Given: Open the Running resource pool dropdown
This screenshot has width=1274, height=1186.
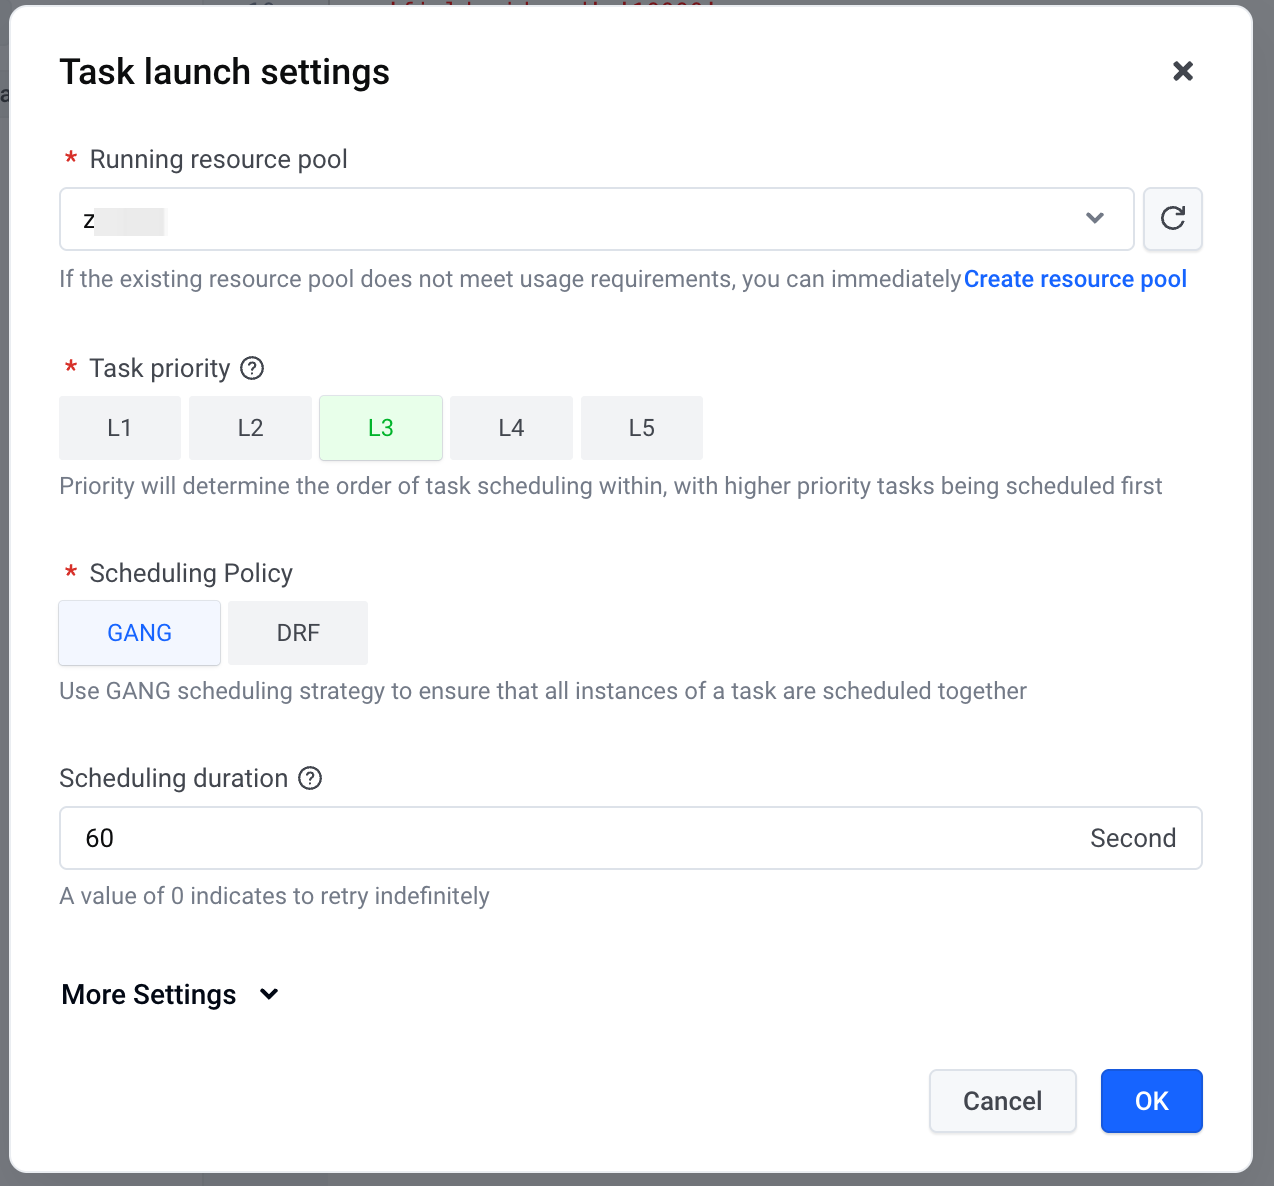Looking at the screenshot, I should (x=596, y=219).
